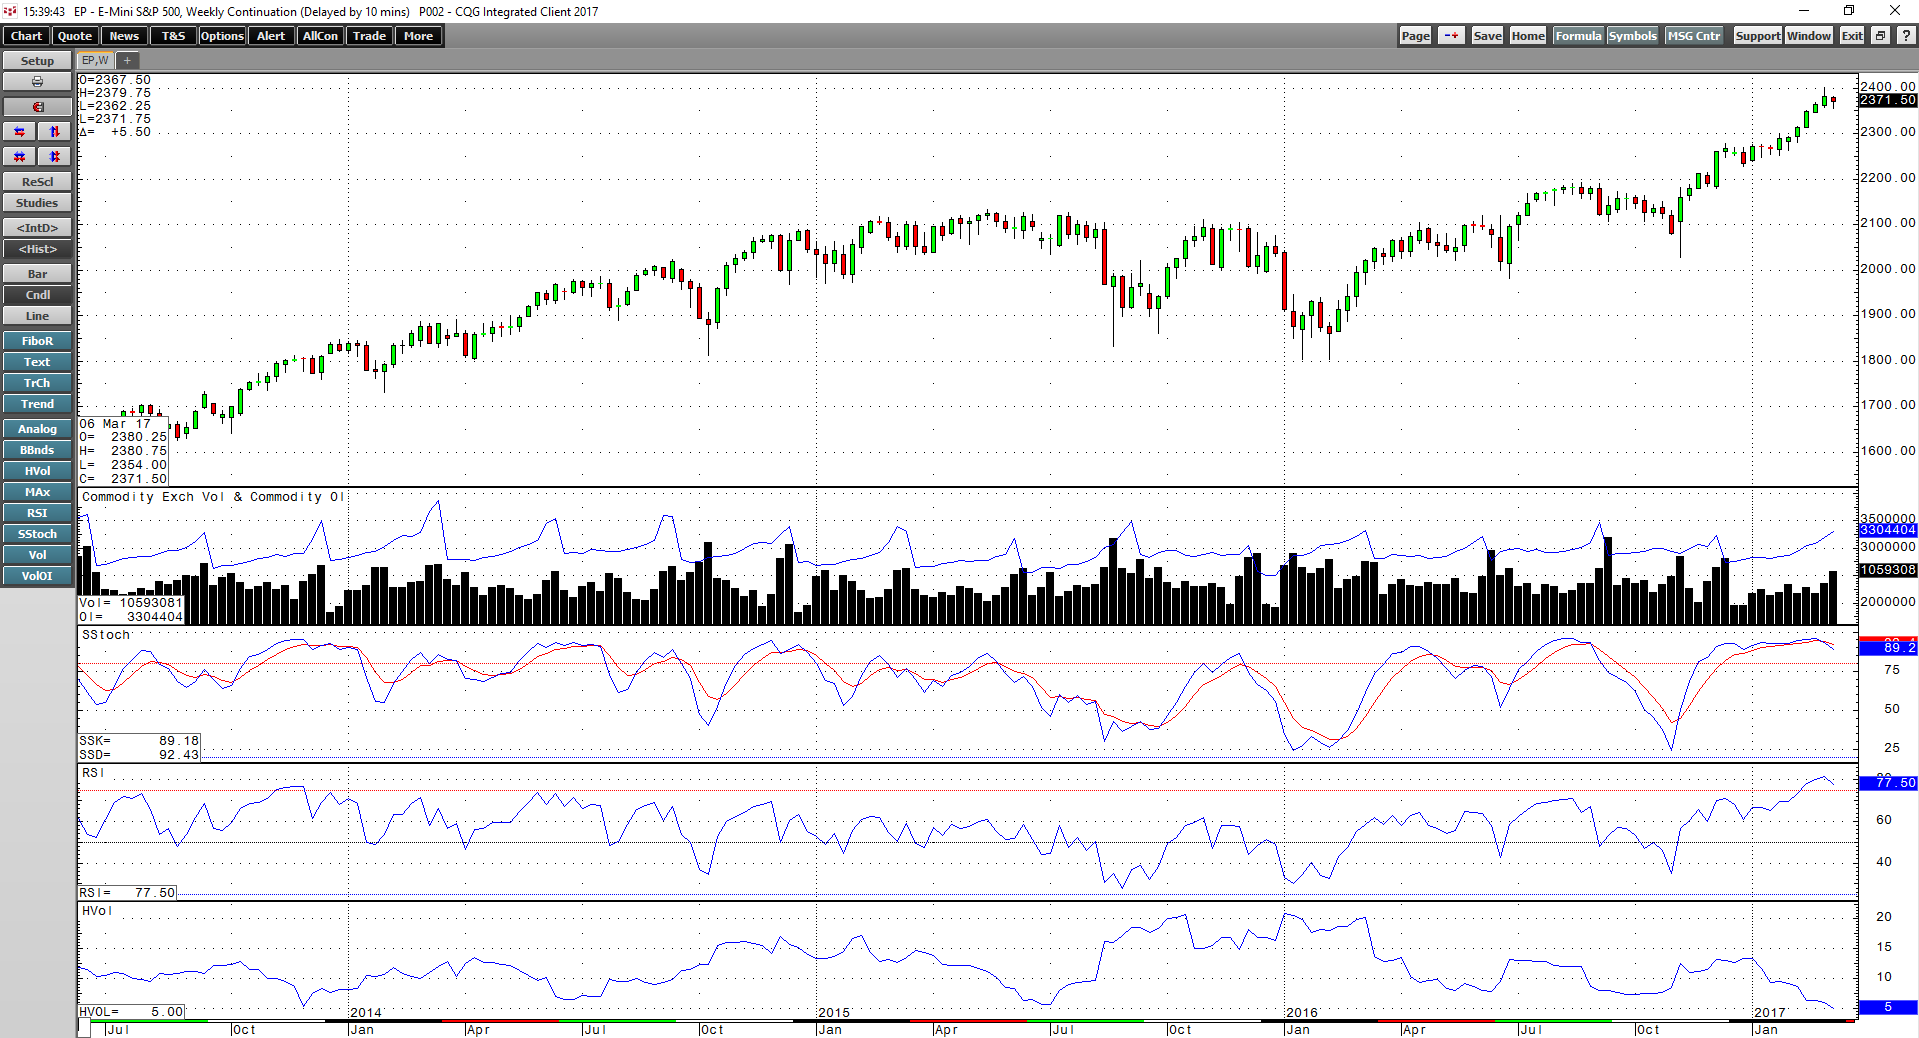This screenshot has height=1038, width=1919.
Task: Open chart Setup
Action: pyautogui.click(x=37, y=61)
